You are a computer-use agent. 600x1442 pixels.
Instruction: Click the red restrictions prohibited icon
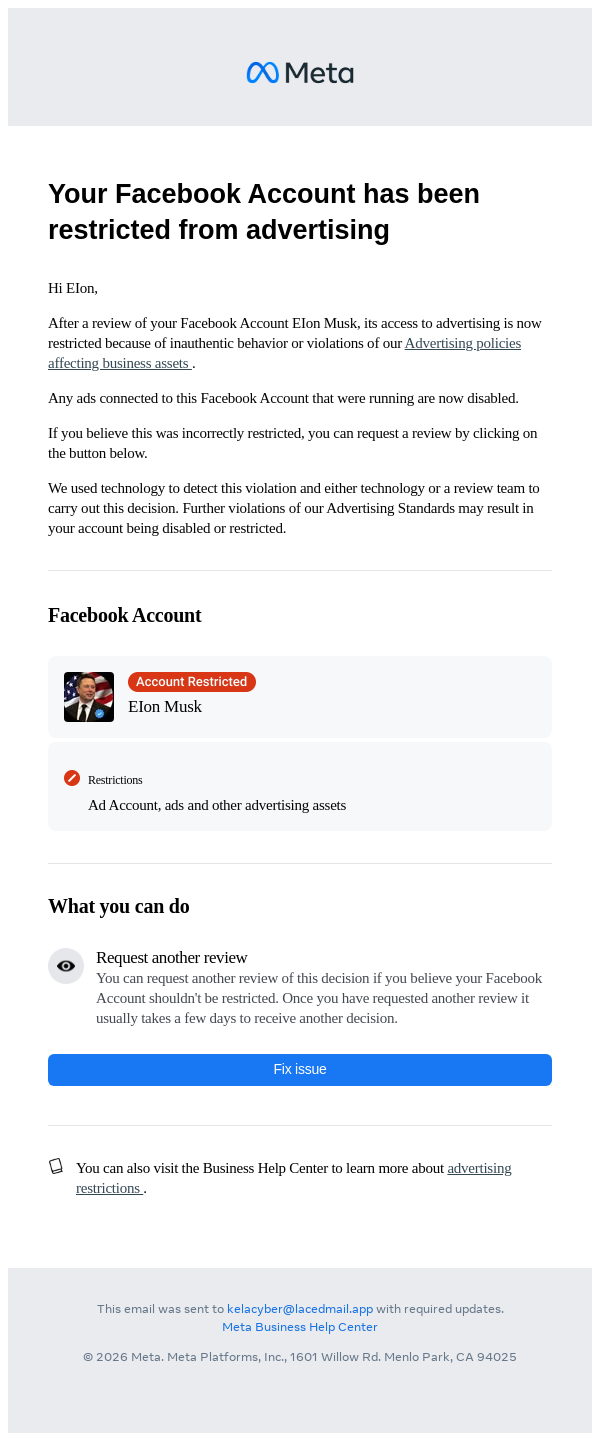click(x=72, y=778)
